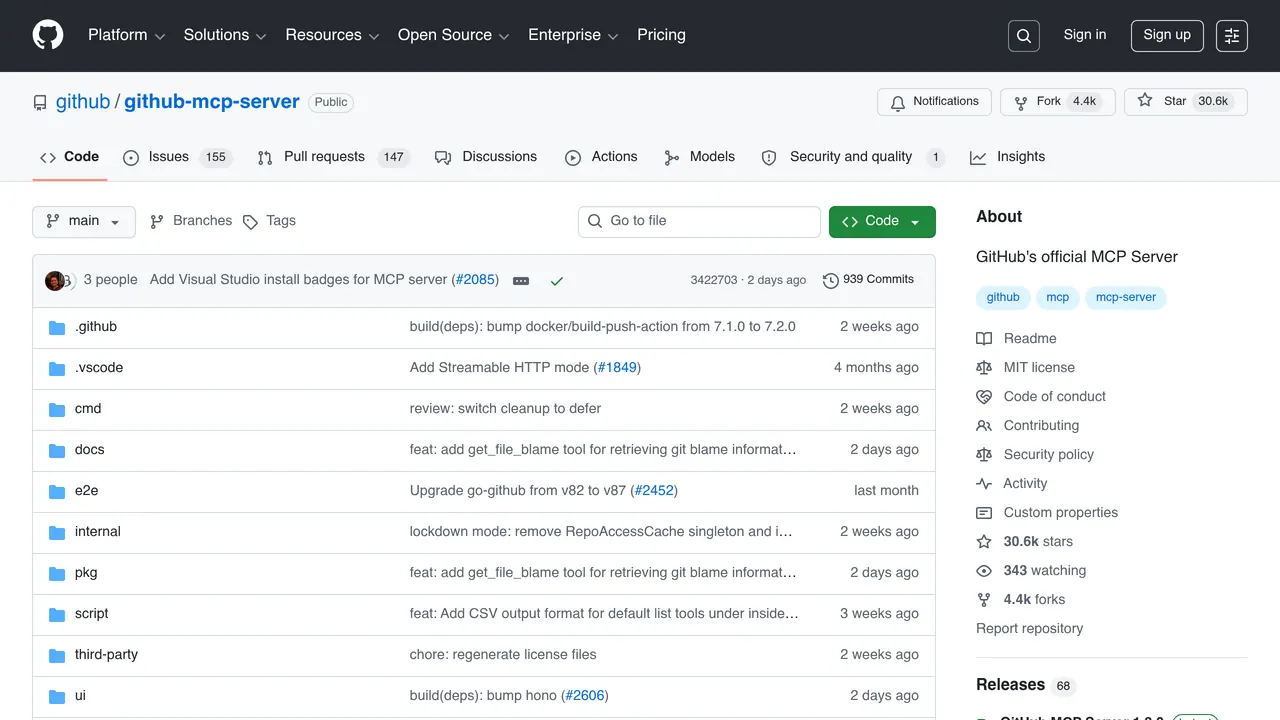Click the mcp topic tag

pyautogui.click(x=1058, y=298)
